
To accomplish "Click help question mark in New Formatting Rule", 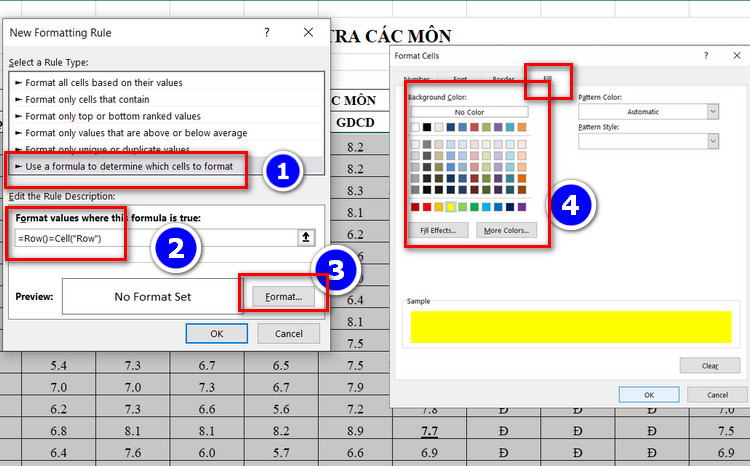I will (266, 32).
